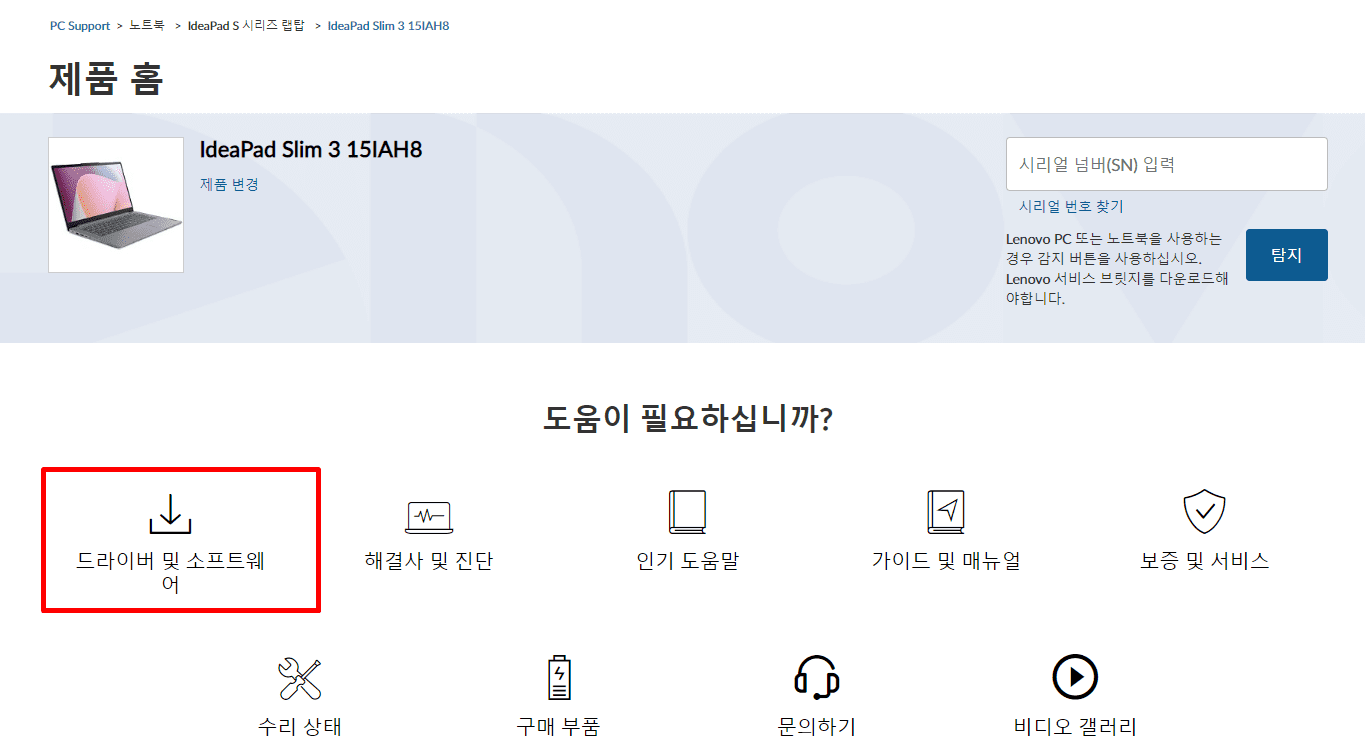
Task: Open the drivers and software download icon
Action: point(170,513)
